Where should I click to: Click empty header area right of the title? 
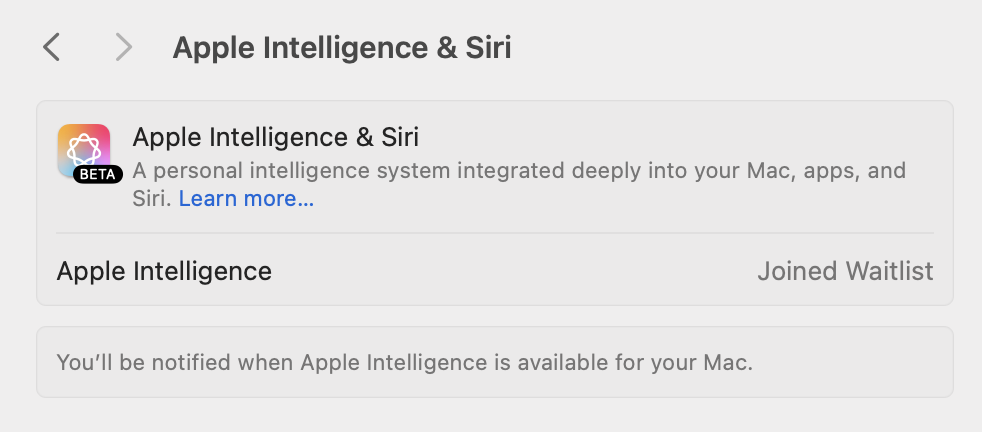pos(740,48)
